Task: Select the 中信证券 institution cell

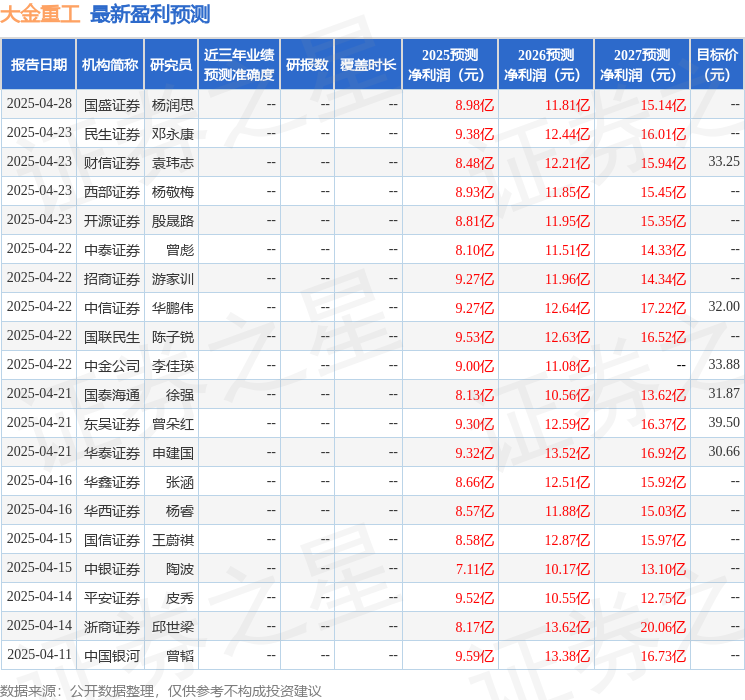Action: (x=112, y=308)
